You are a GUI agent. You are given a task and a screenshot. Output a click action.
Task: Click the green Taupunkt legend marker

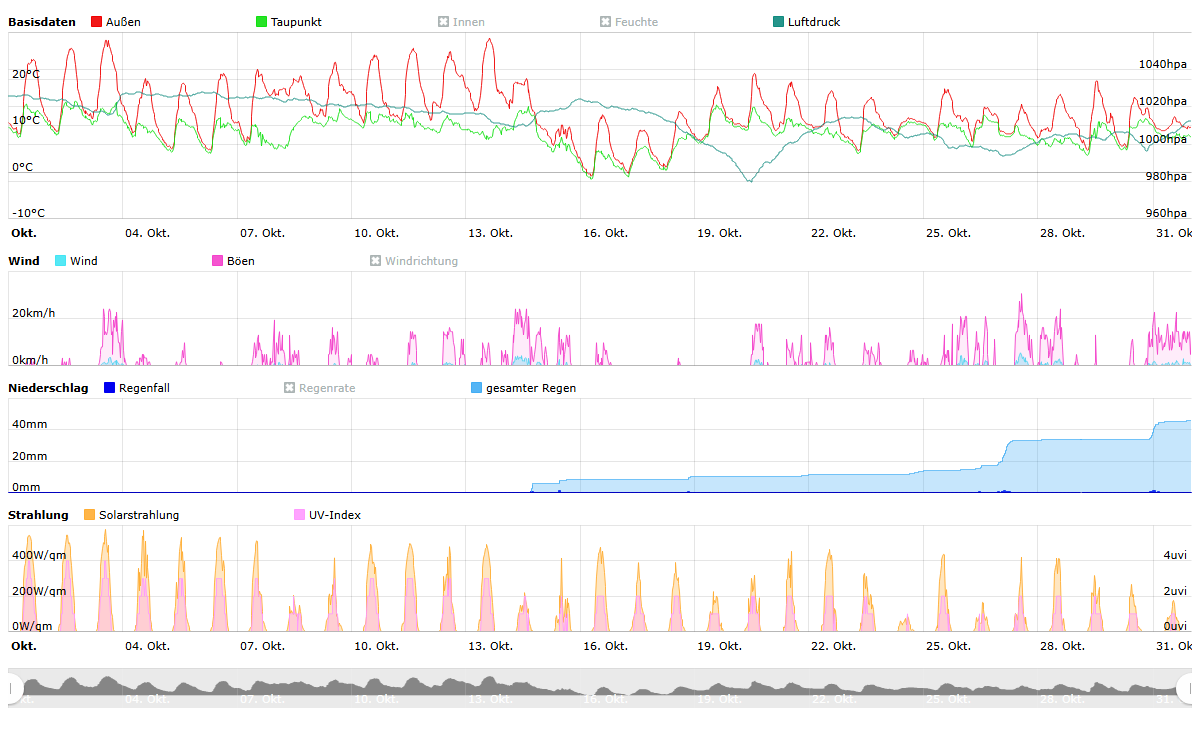[262, 22]
